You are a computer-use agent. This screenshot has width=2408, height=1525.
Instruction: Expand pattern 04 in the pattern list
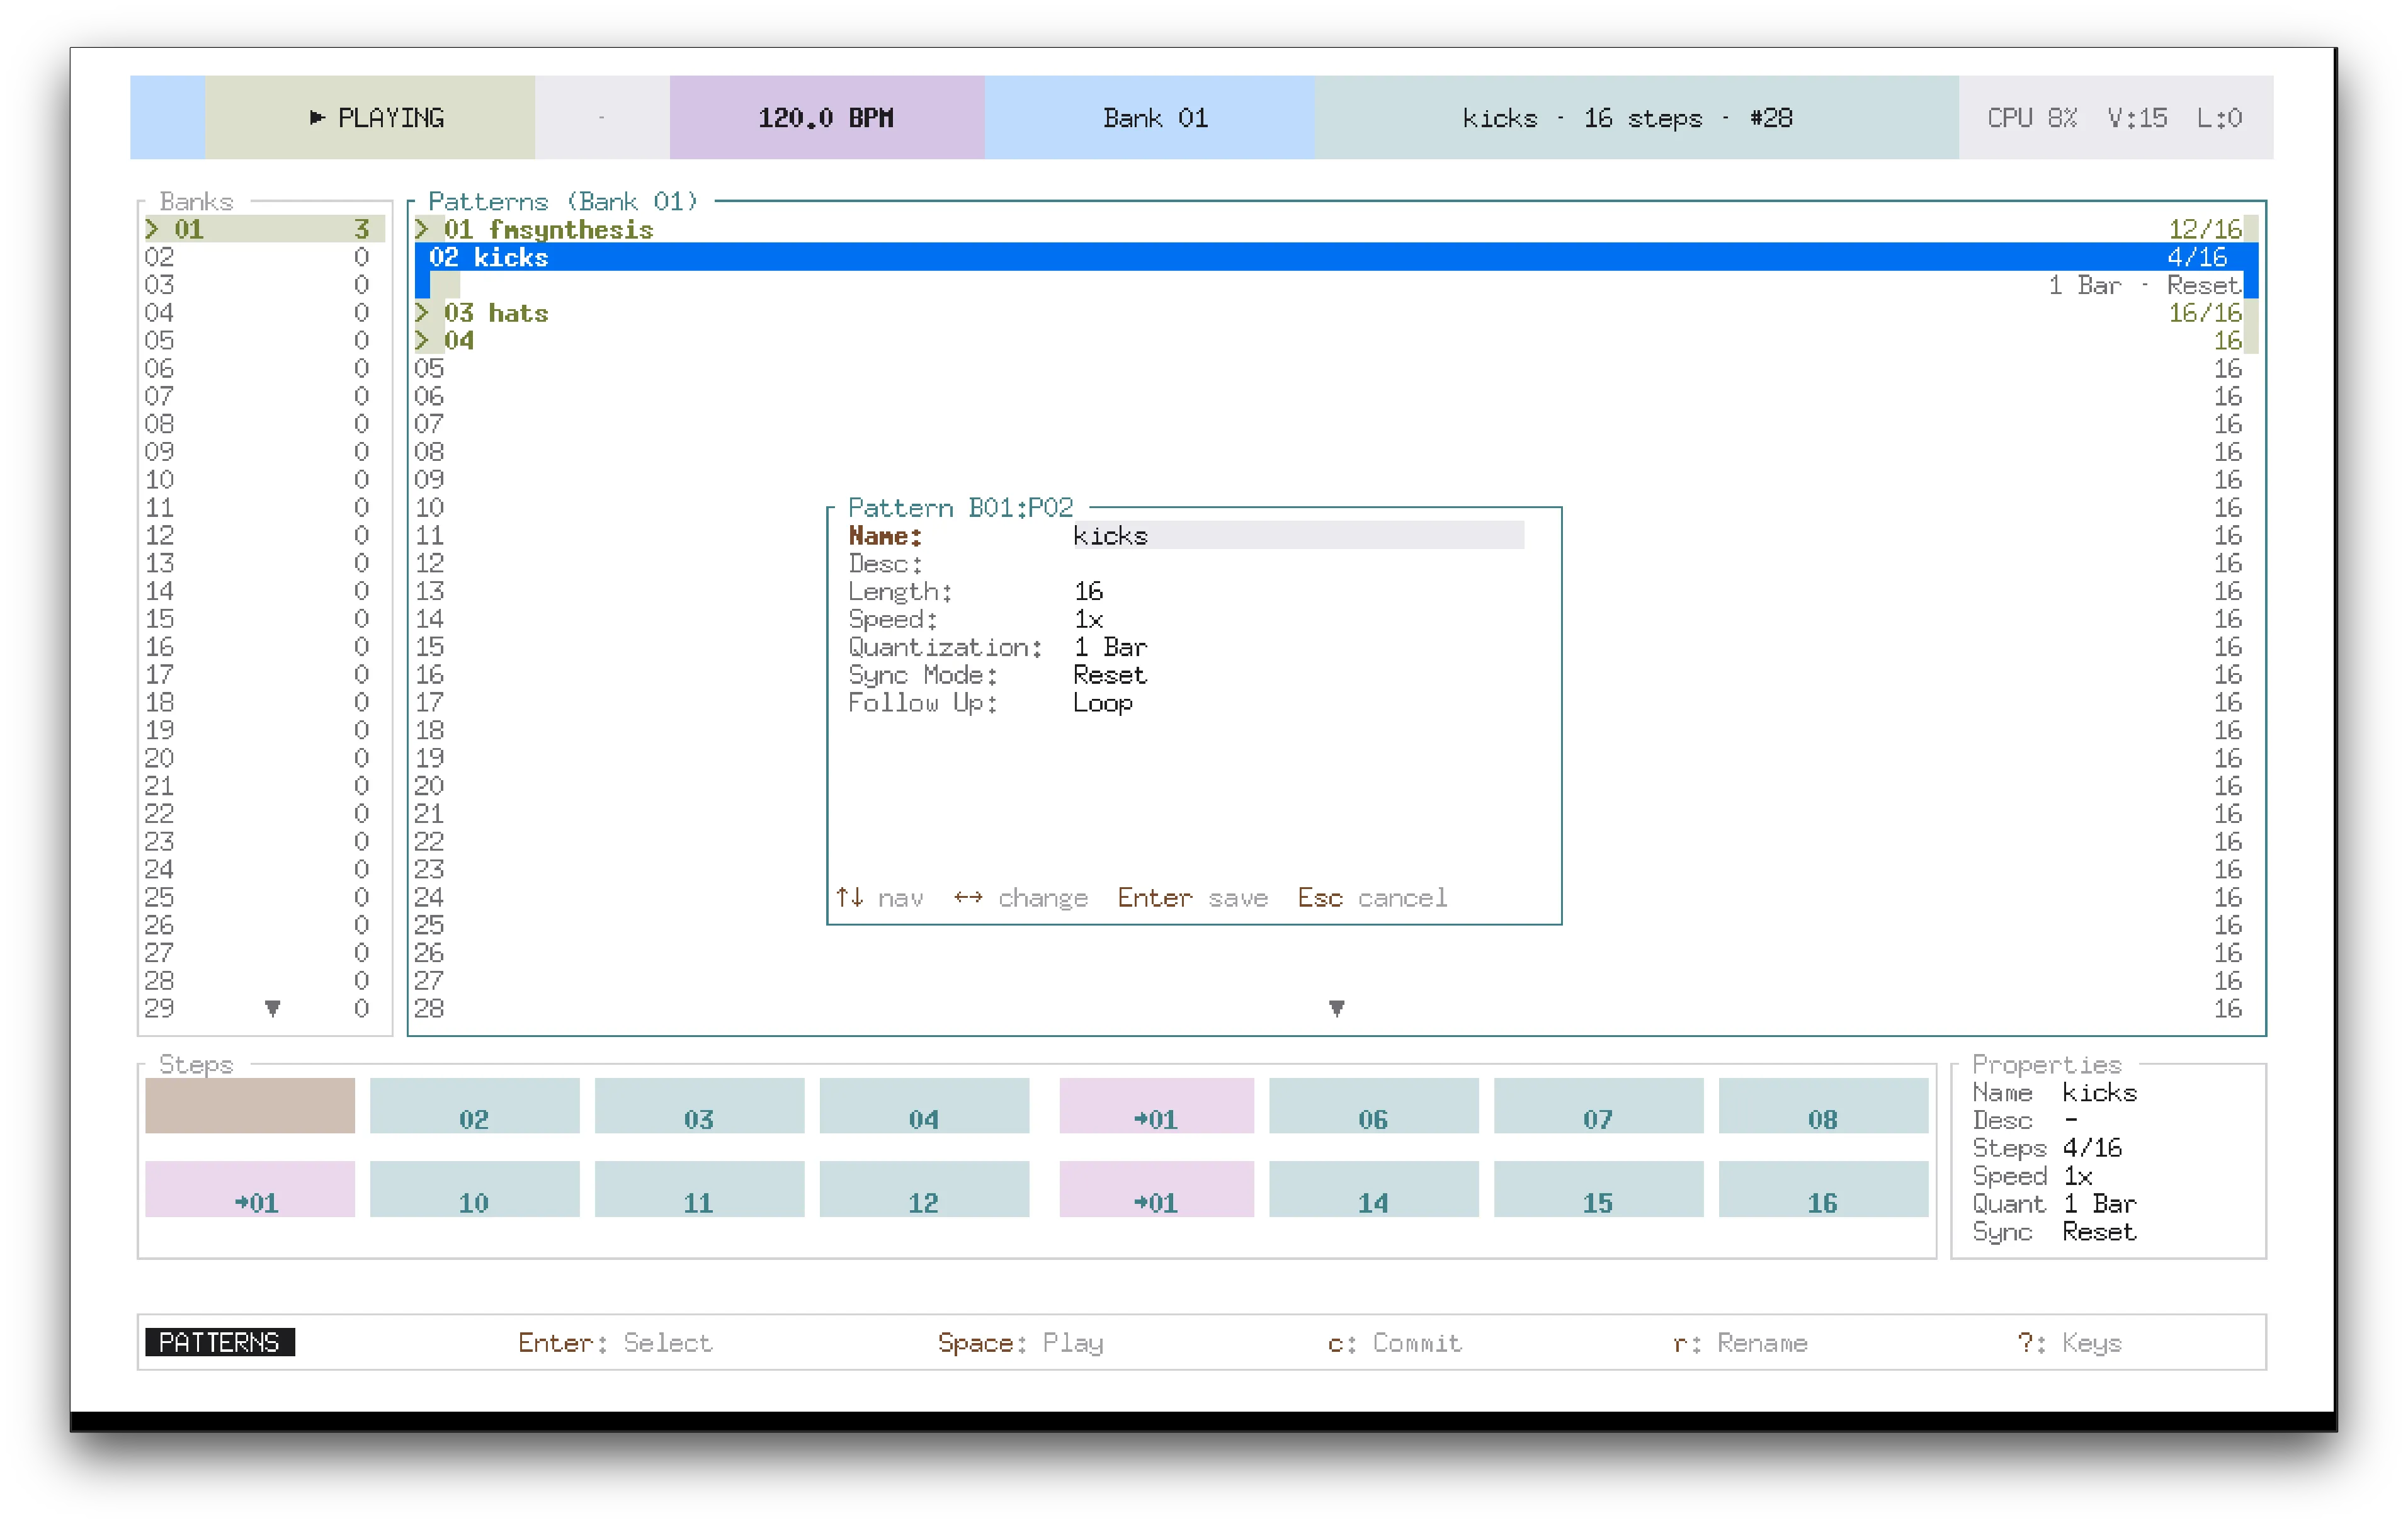coord(423,340)
